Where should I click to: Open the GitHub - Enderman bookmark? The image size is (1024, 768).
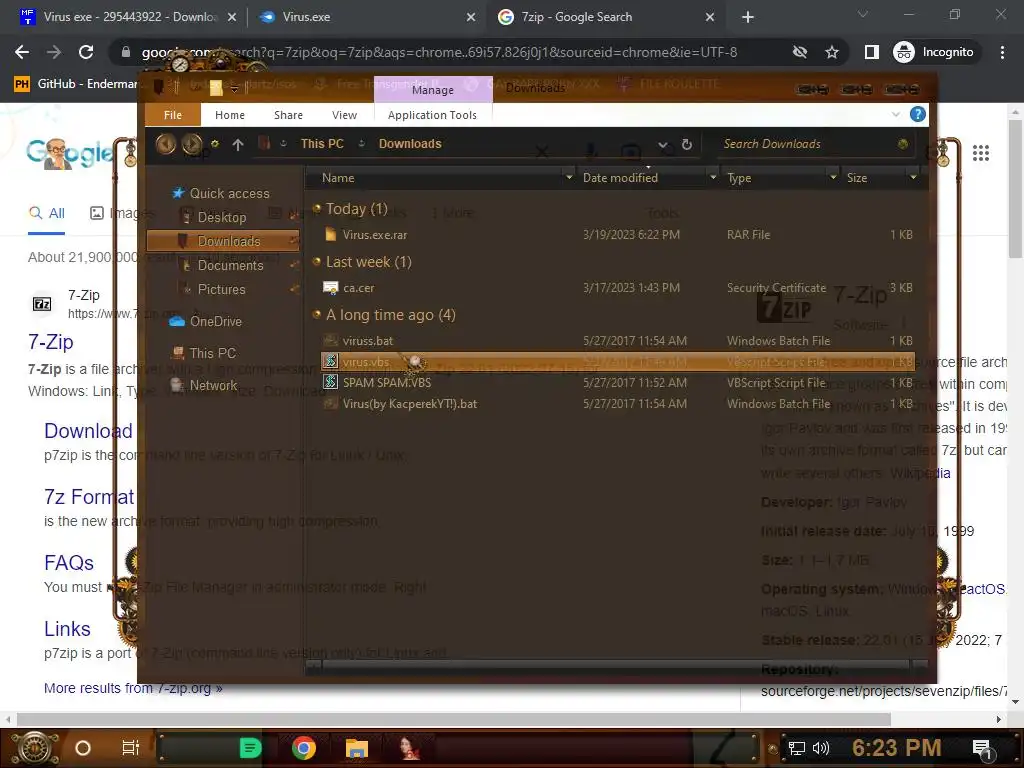click(x=76, y=84)
